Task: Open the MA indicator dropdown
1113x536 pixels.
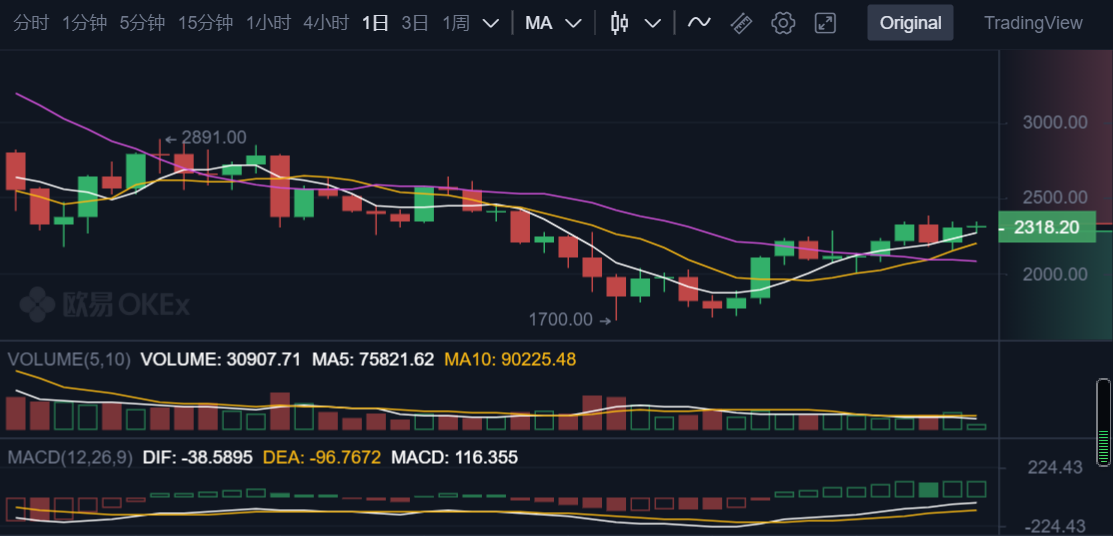Action: pyautogui.click(x=553, y=23)
